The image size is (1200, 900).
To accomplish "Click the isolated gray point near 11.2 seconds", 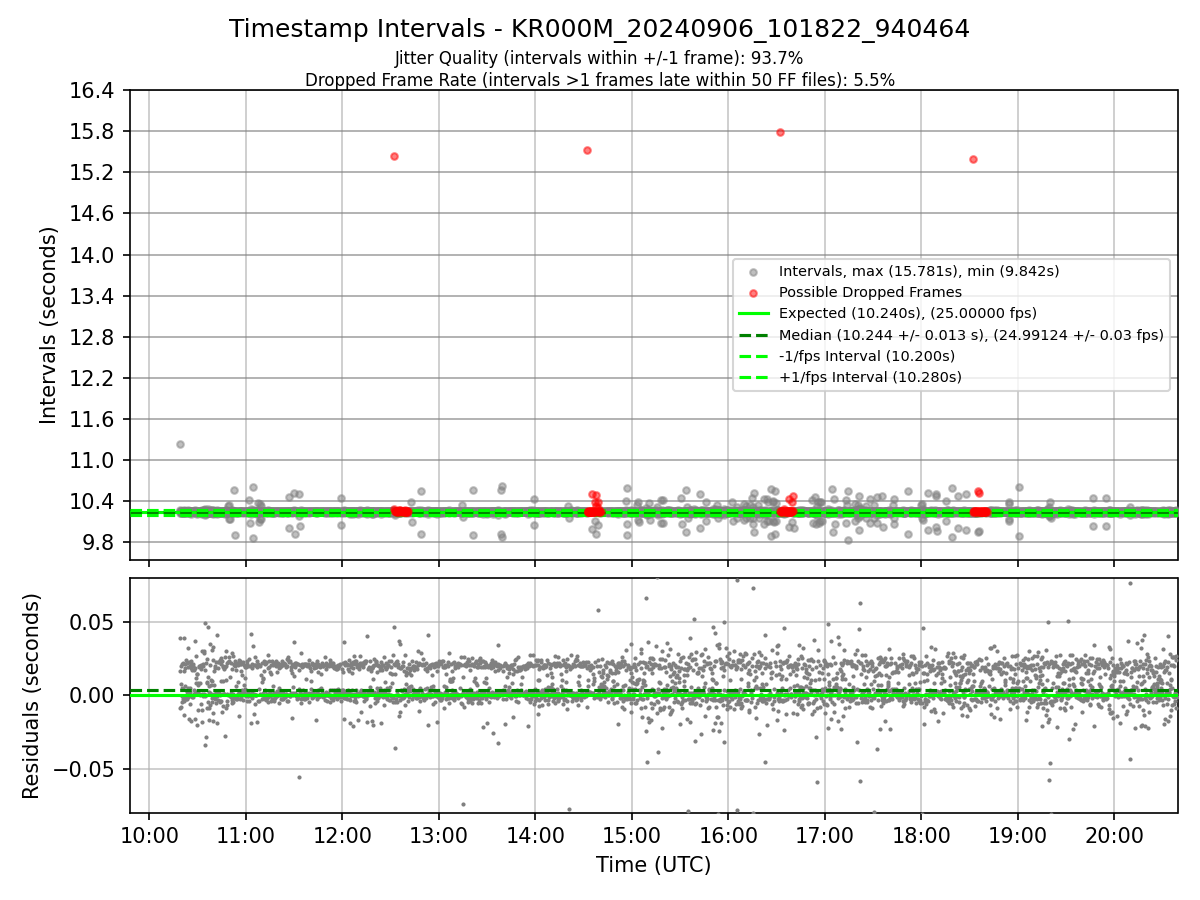I will click(180, 444).
